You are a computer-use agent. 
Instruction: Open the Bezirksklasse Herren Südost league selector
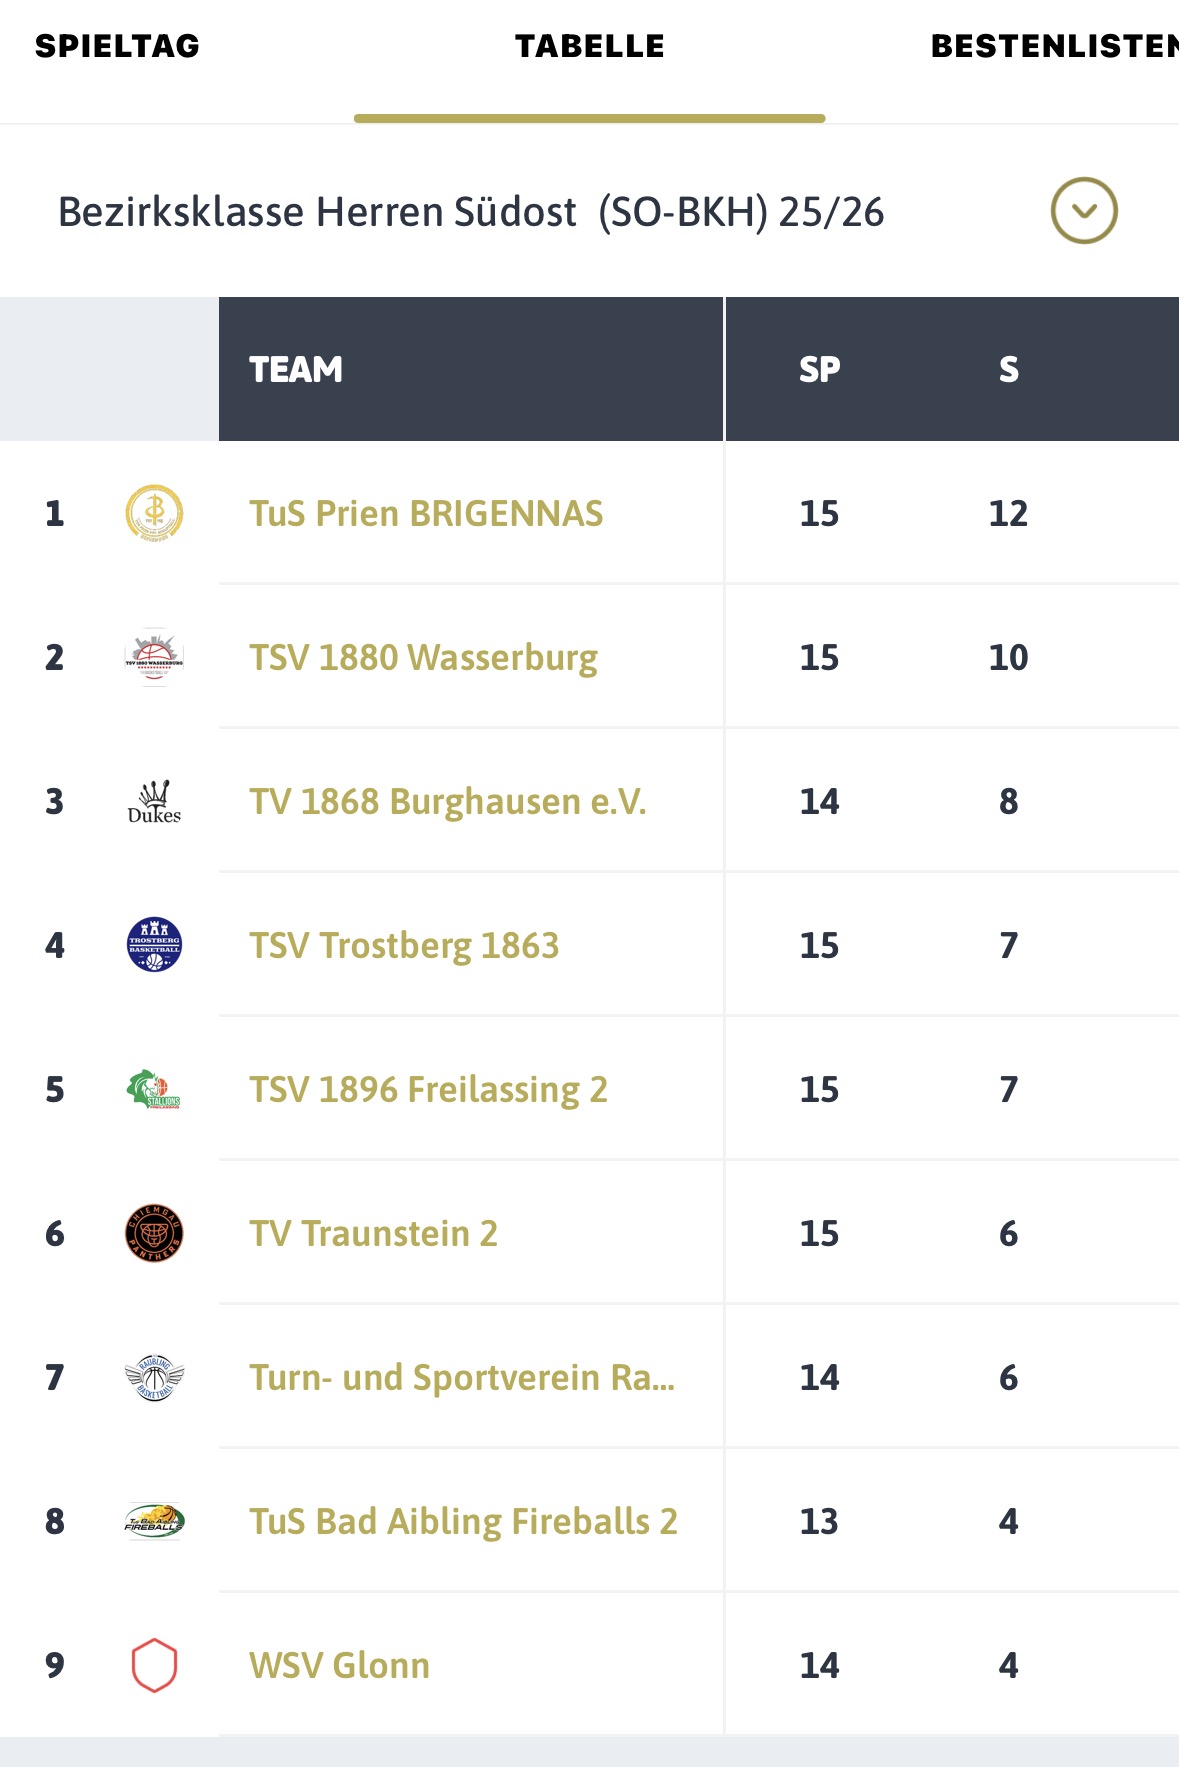point(471,212)
